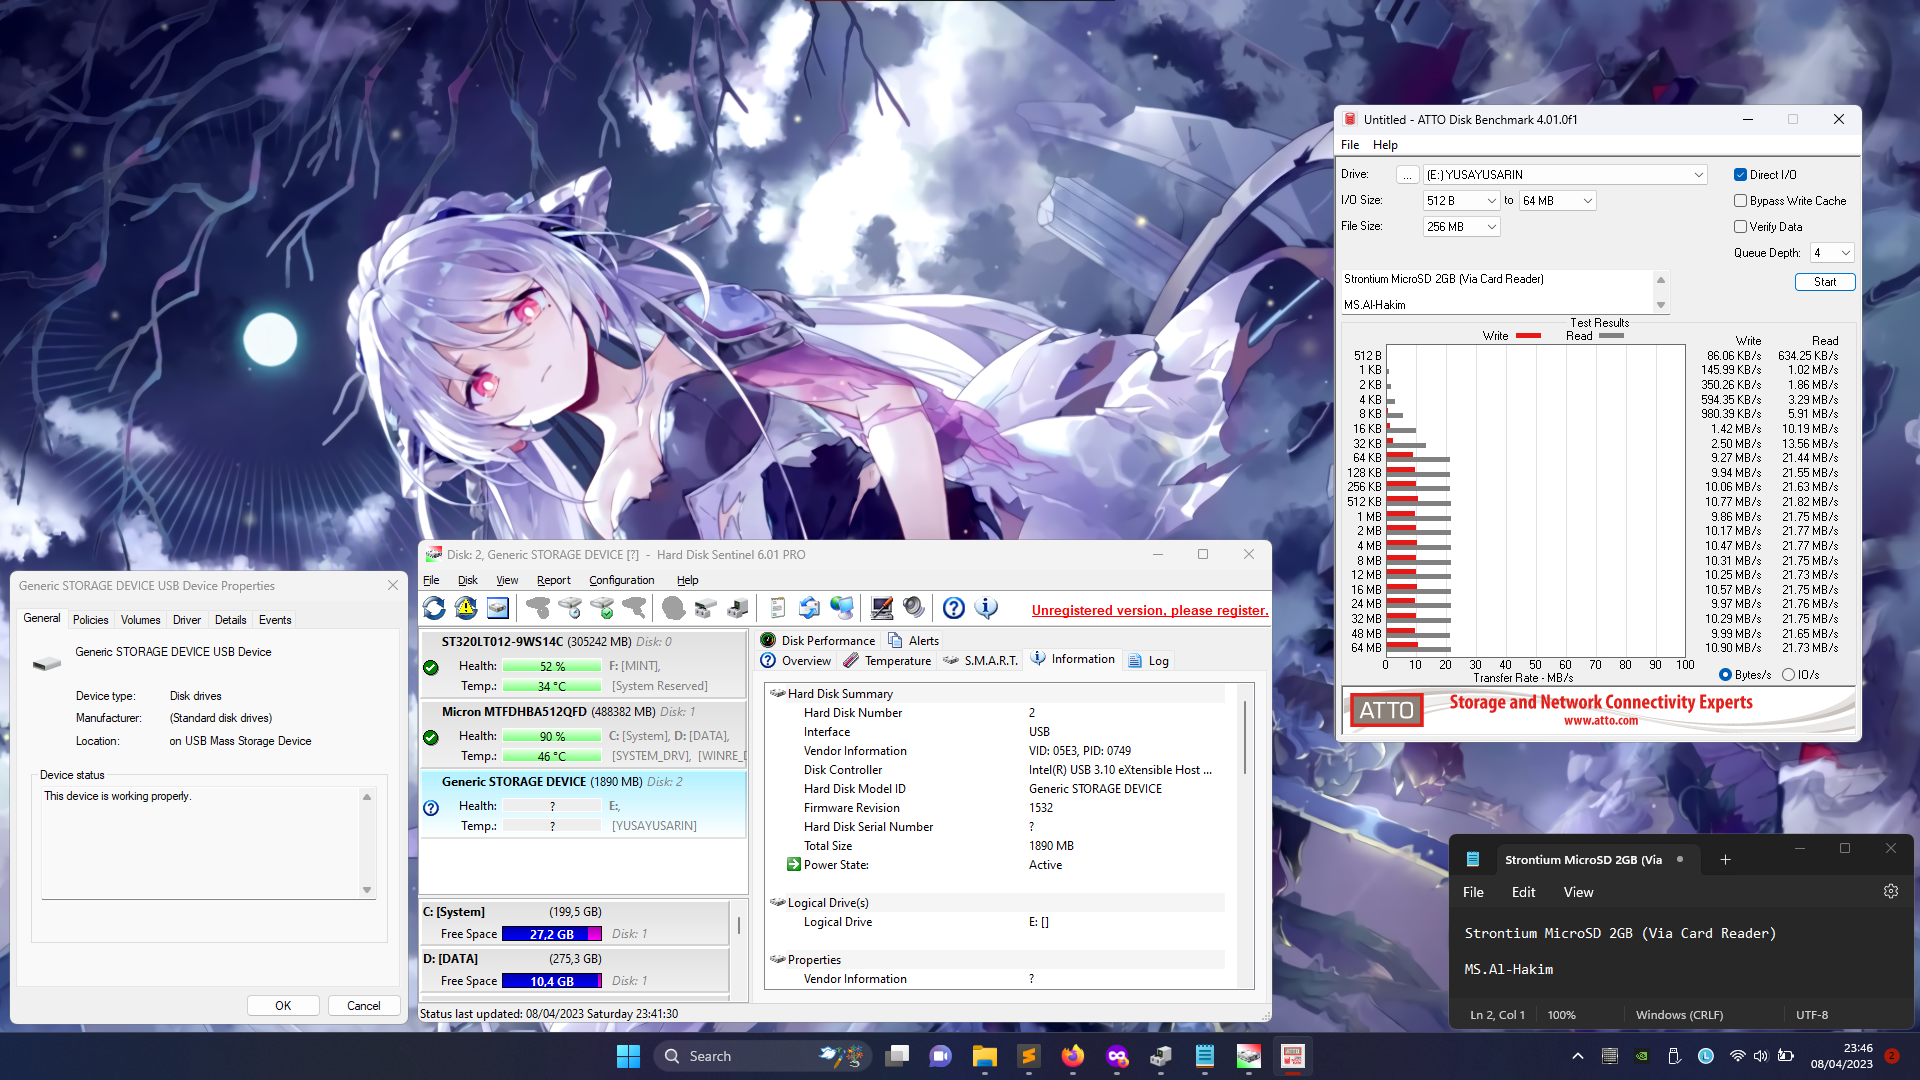
Task: Open the Report menu in Hard Disk Sentinel
Action: pyautogui.click(x=553, y=580)
